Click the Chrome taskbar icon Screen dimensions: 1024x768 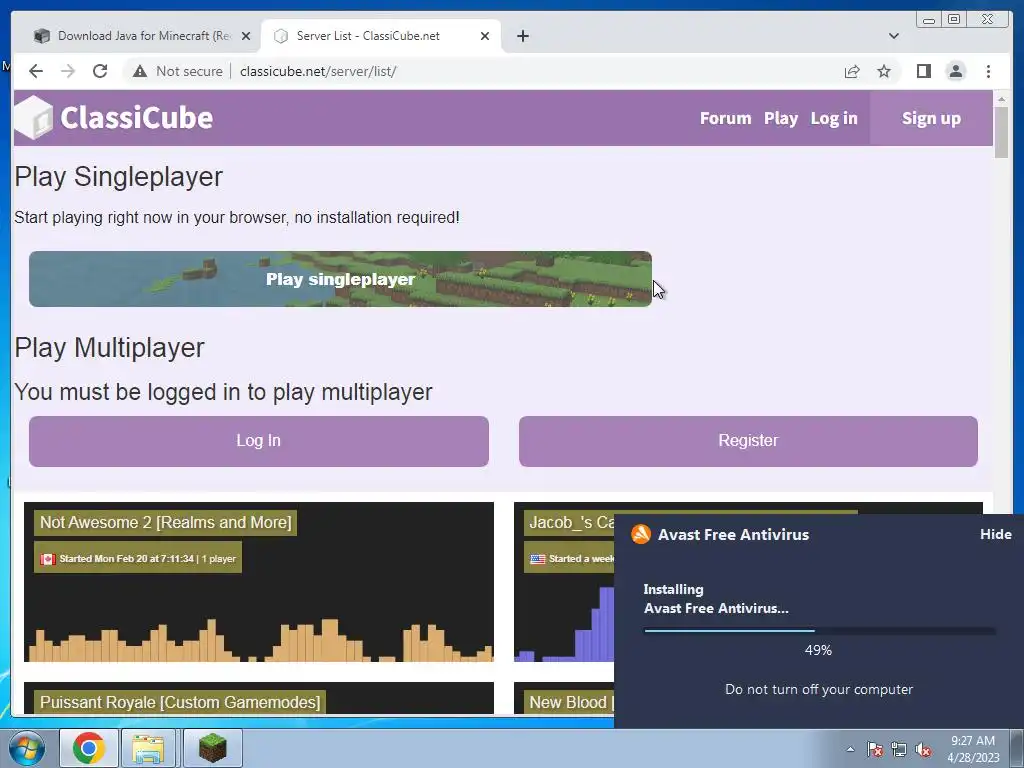pos(89,748)
